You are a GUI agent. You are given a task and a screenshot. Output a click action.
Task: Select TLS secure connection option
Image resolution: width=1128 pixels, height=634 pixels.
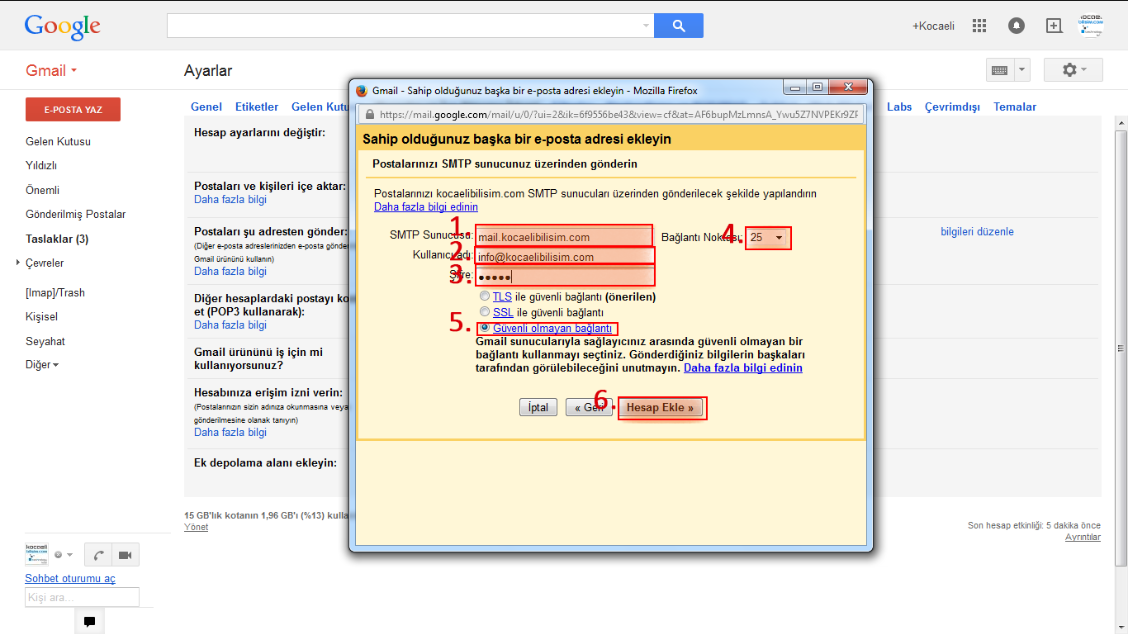point(485,296)
